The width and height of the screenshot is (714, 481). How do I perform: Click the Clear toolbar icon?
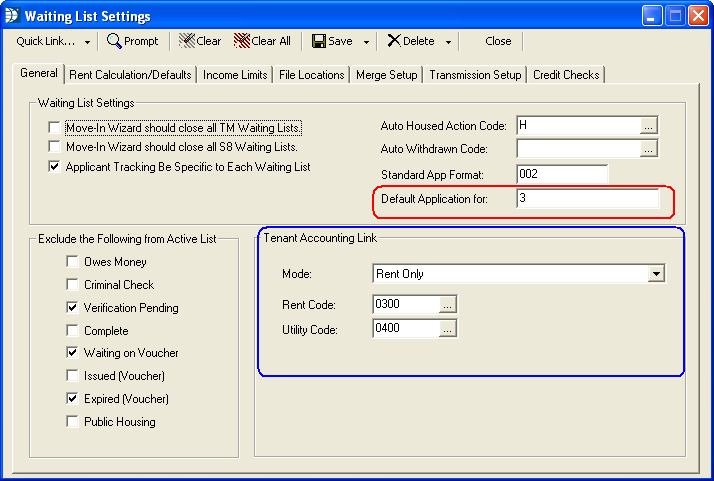click(x=187, y=41)
